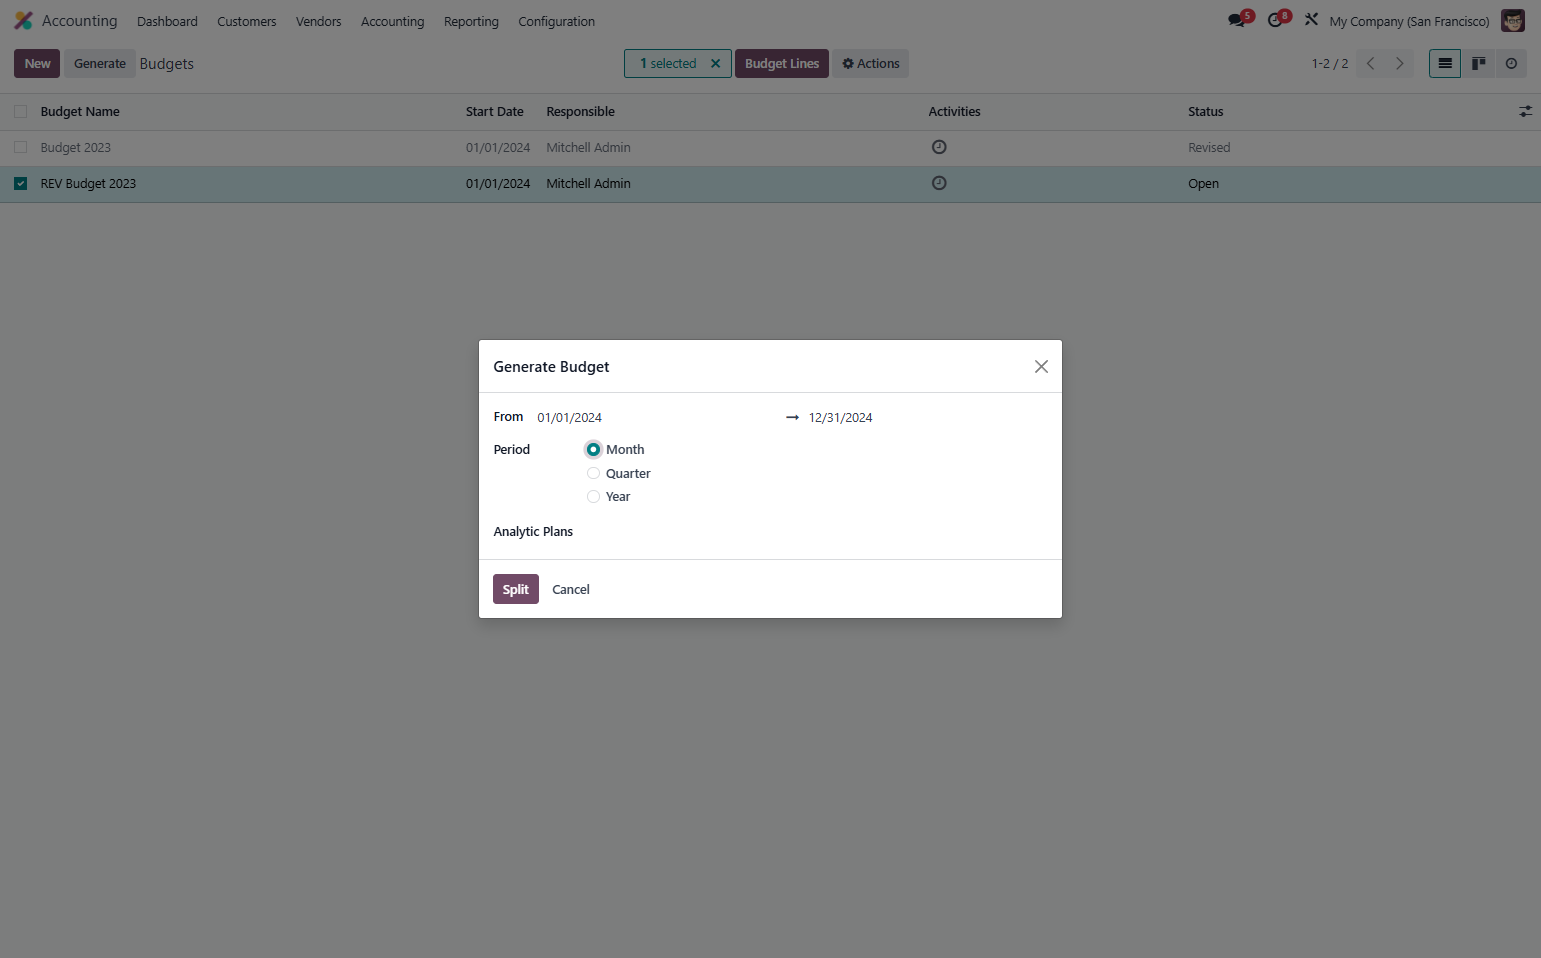Click activity clock for REV Budget 2023

click(939, 183)
